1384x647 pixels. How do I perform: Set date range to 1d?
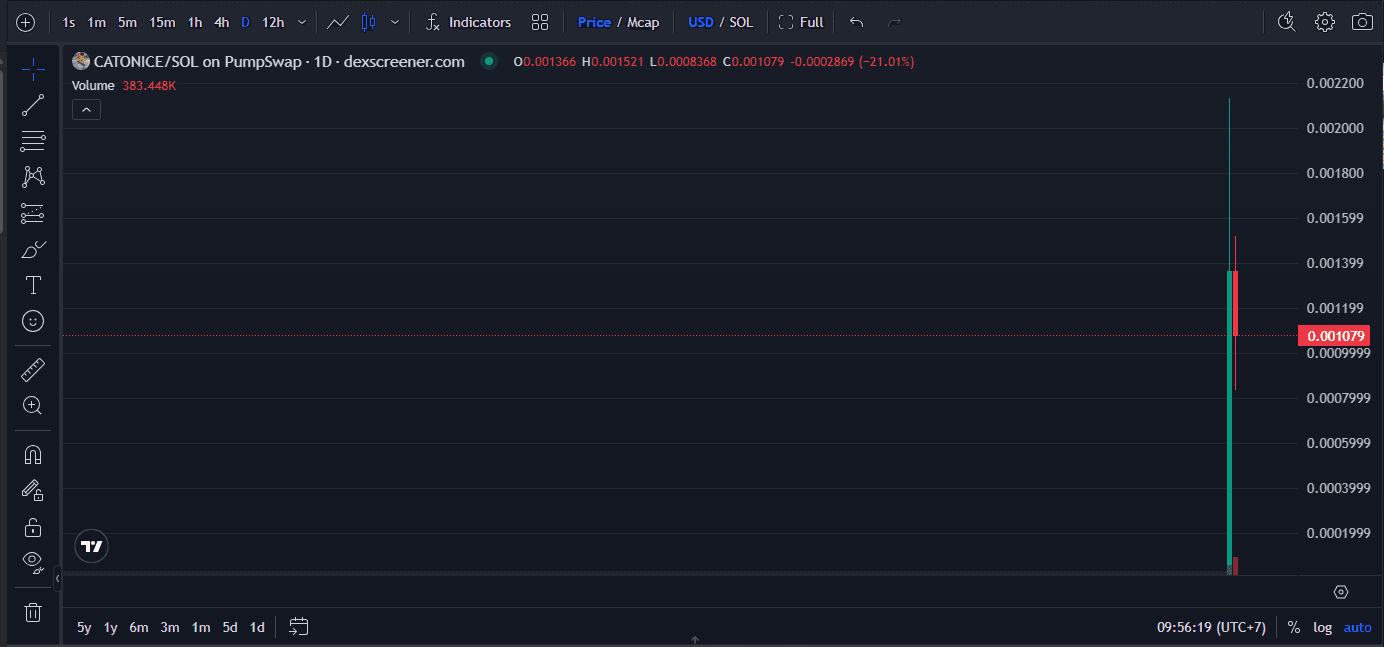tap(257, 627)
